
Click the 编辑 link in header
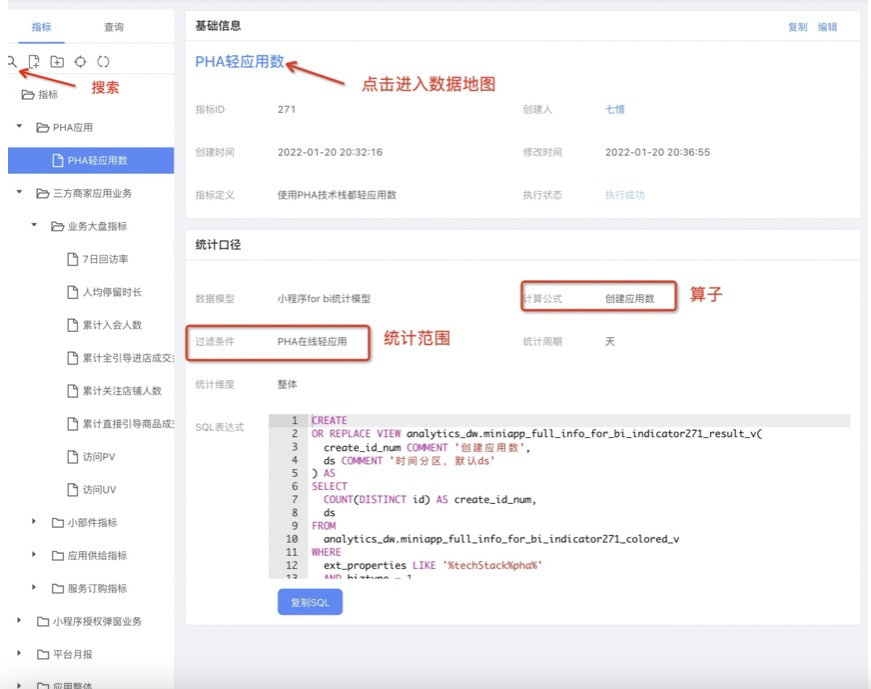click(828, 27)
